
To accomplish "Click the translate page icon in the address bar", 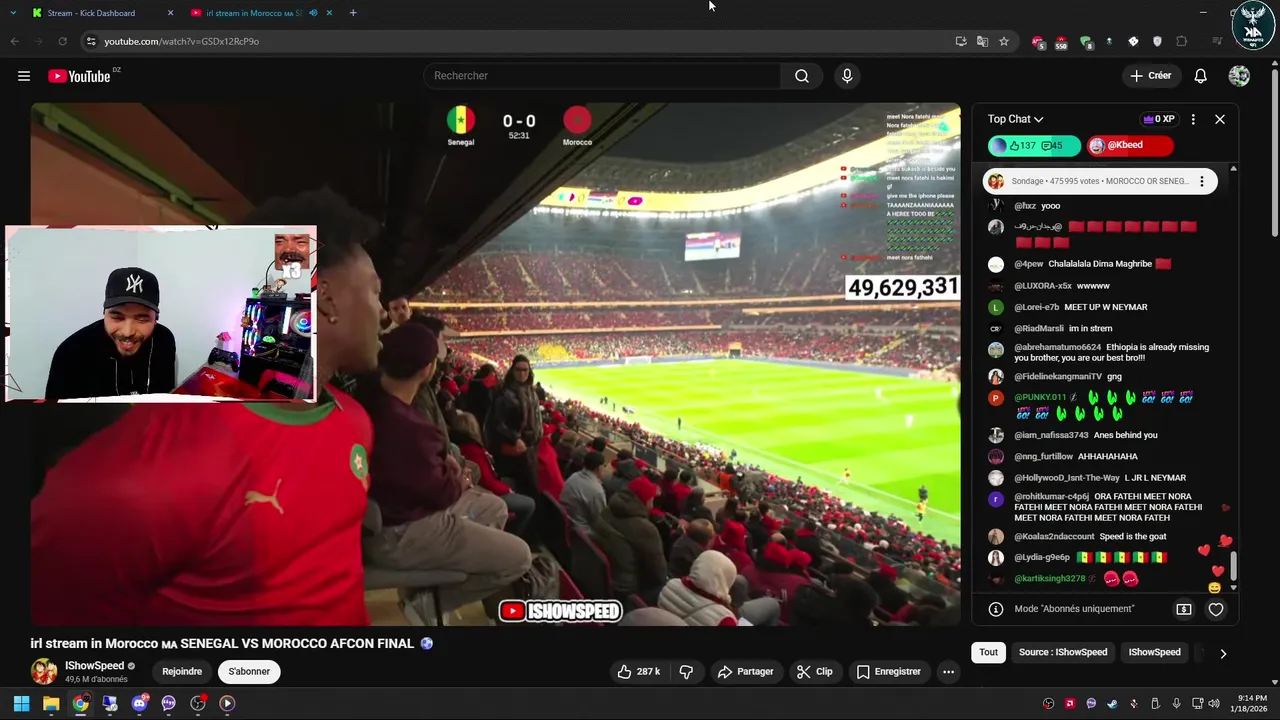I will (x=982, y=41).
